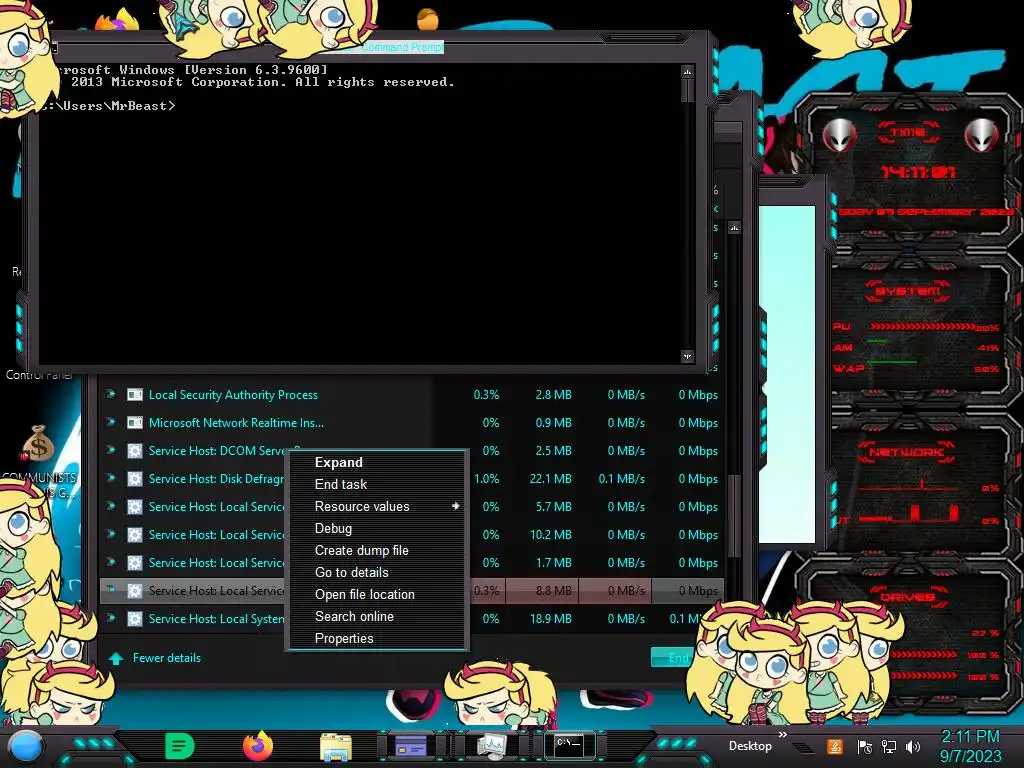Click the 0.1 MB/s disk value
The width and height of the screenshot is (1024, 768).
point(622,479)
